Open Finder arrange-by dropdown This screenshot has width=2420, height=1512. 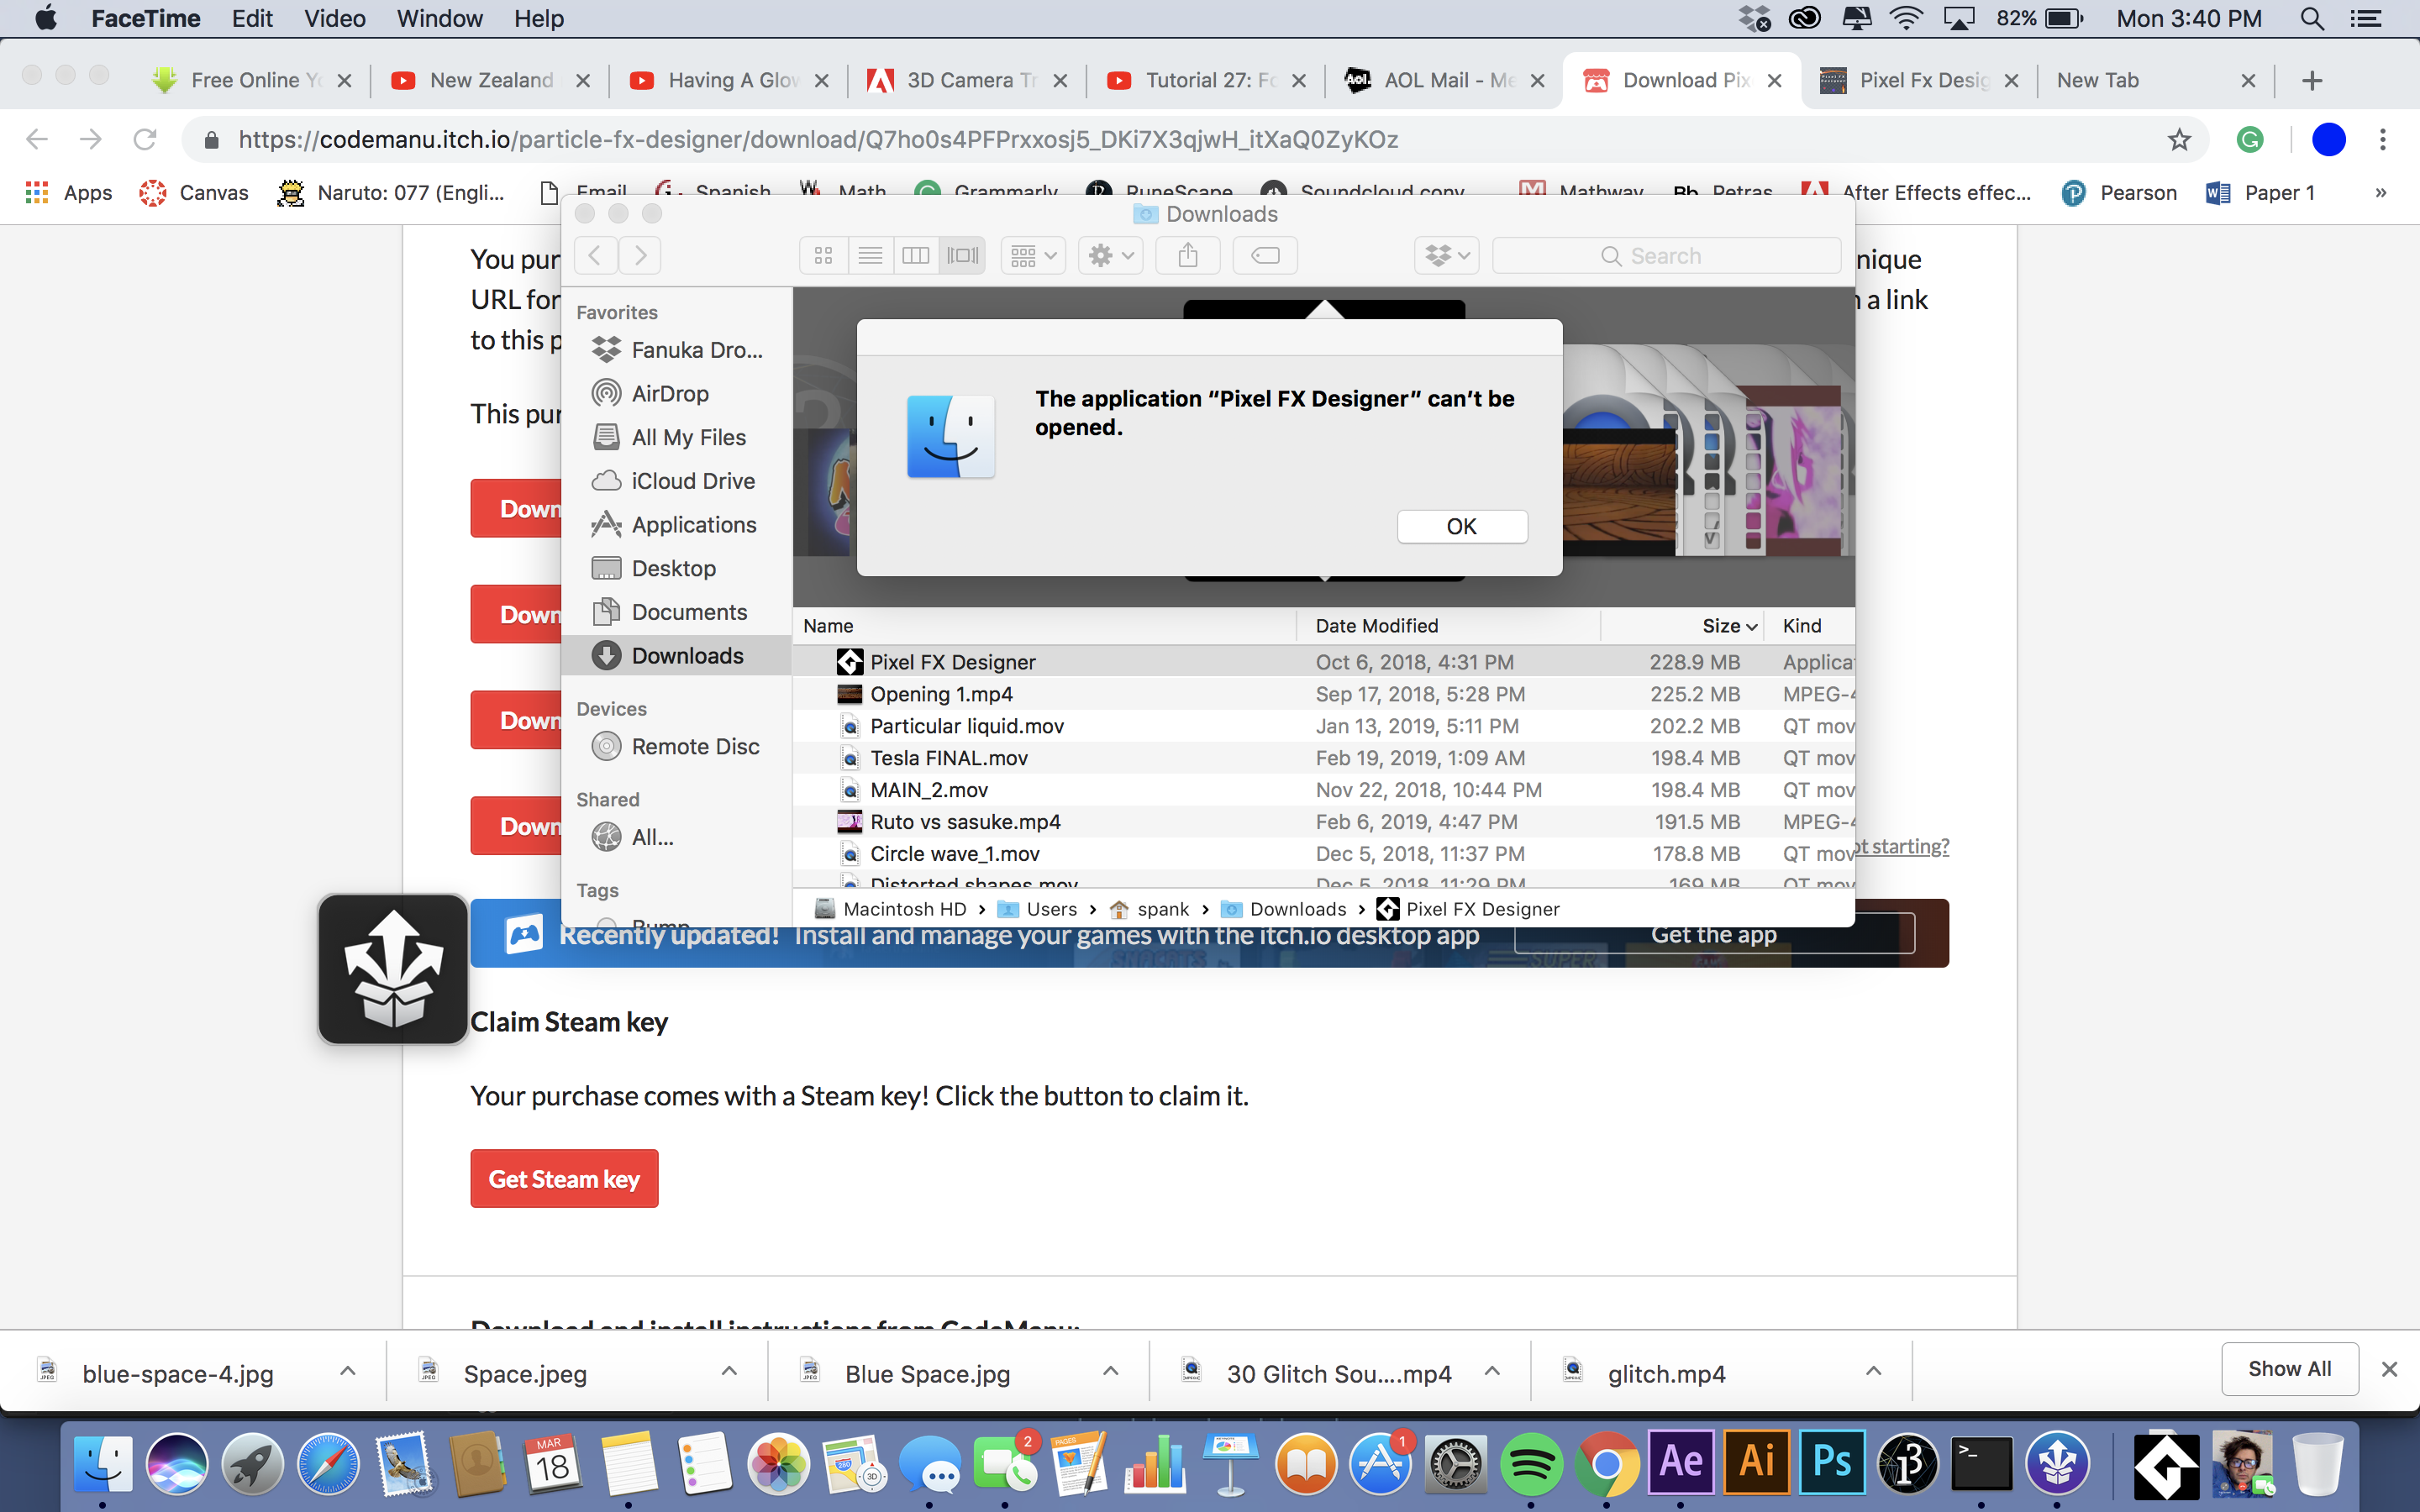1033,256
